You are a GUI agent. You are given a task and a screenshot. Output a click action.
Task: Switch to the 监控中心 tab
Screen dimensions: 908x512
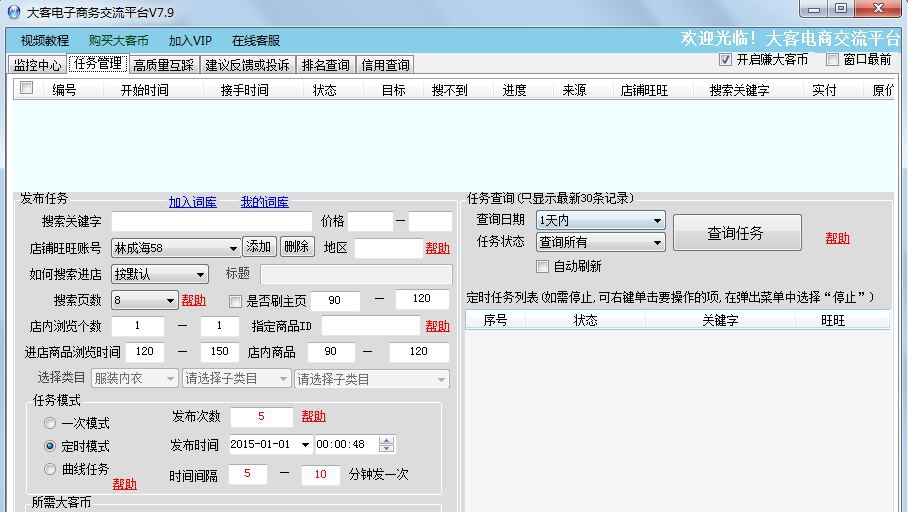click(x=37, y=65)
